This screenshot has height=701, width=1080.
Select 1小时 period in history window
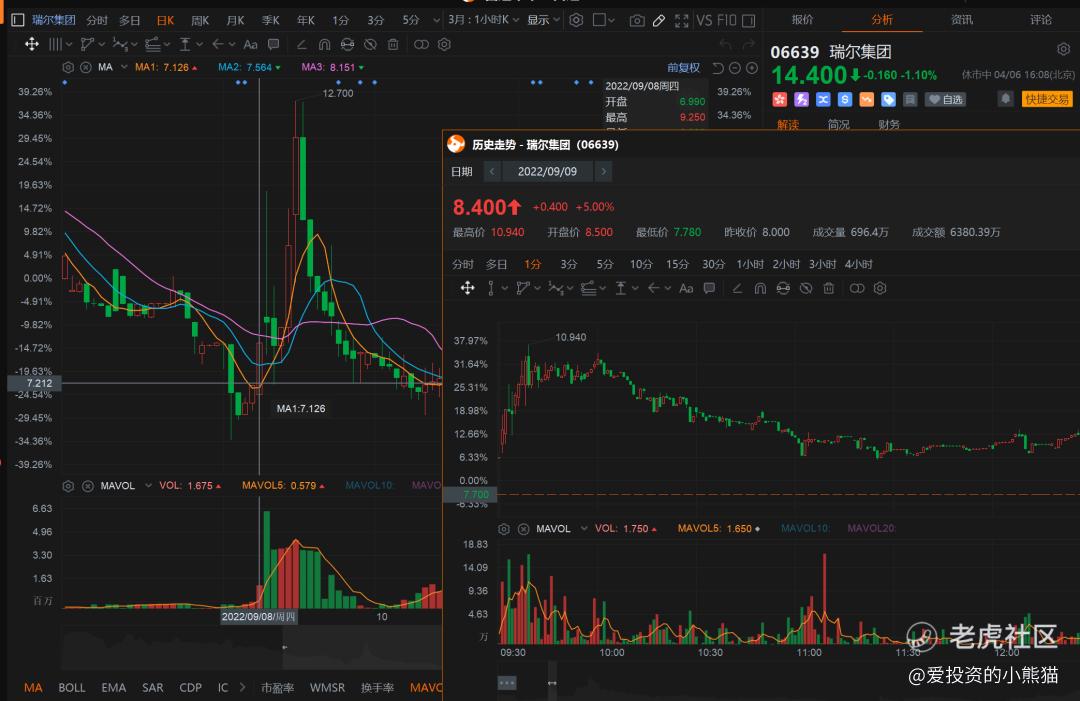click(x=750, y=264)
